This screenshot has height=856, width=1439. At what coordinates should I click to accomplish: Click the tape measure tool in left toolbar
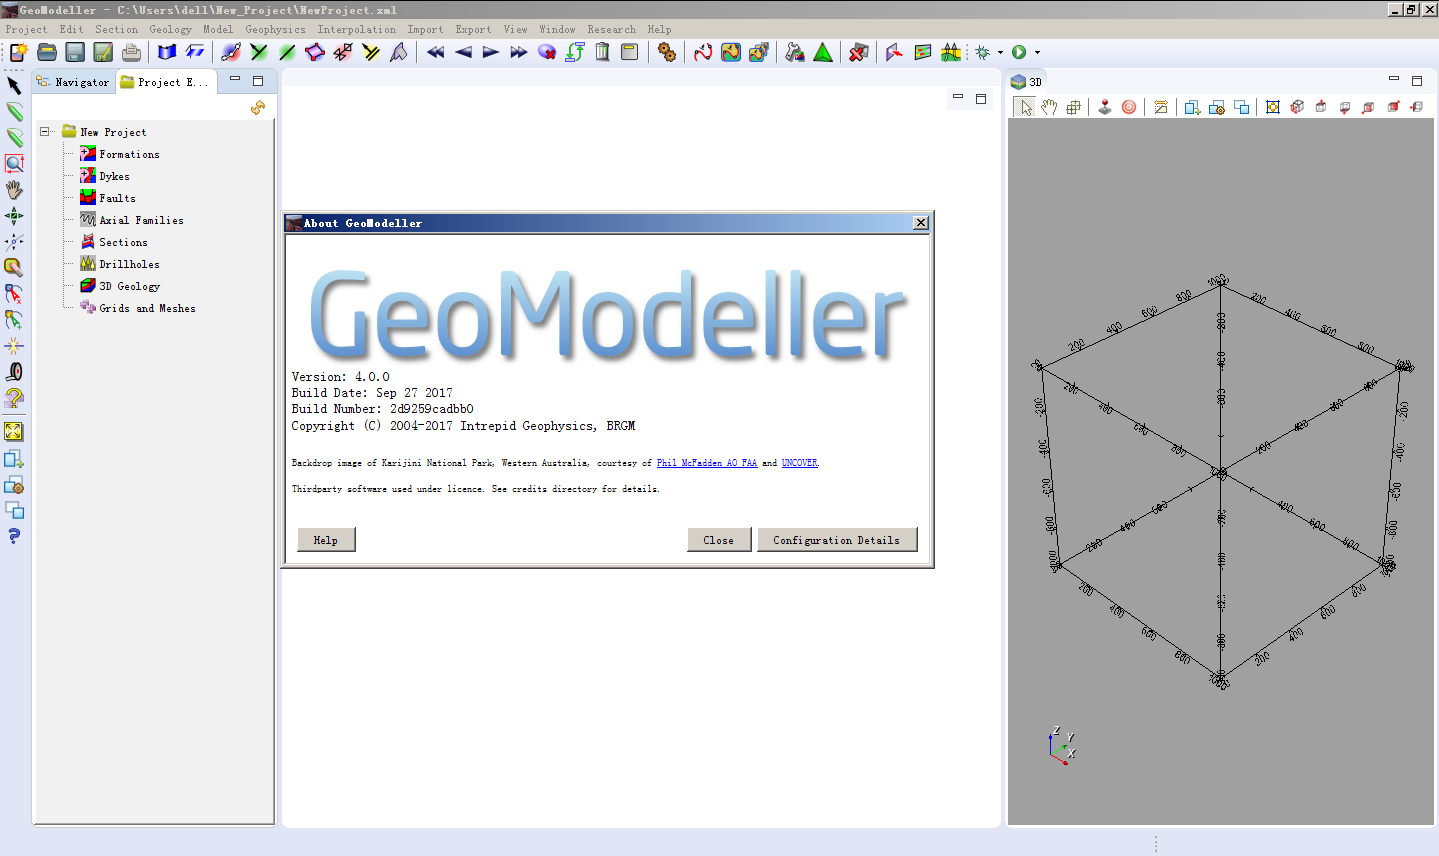14,372
